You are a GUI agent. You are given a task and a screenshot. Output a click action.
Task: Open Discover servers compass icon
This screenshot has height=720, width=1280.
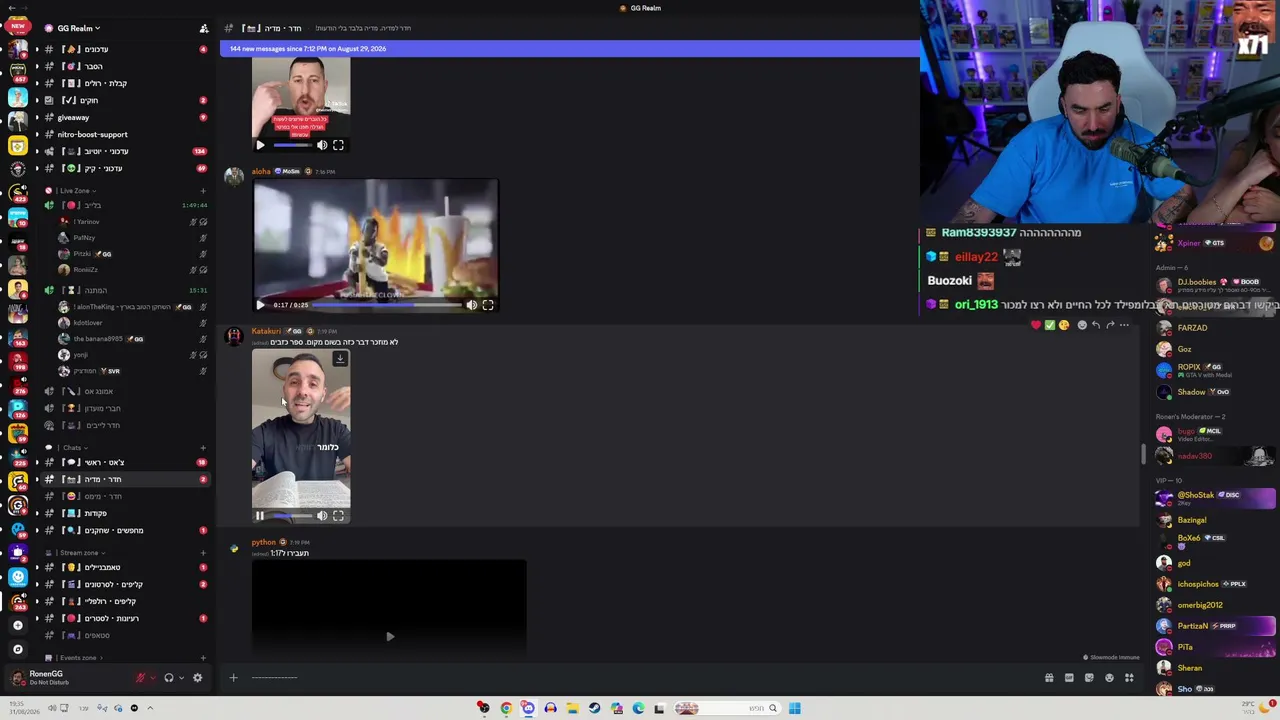point(17,649)
